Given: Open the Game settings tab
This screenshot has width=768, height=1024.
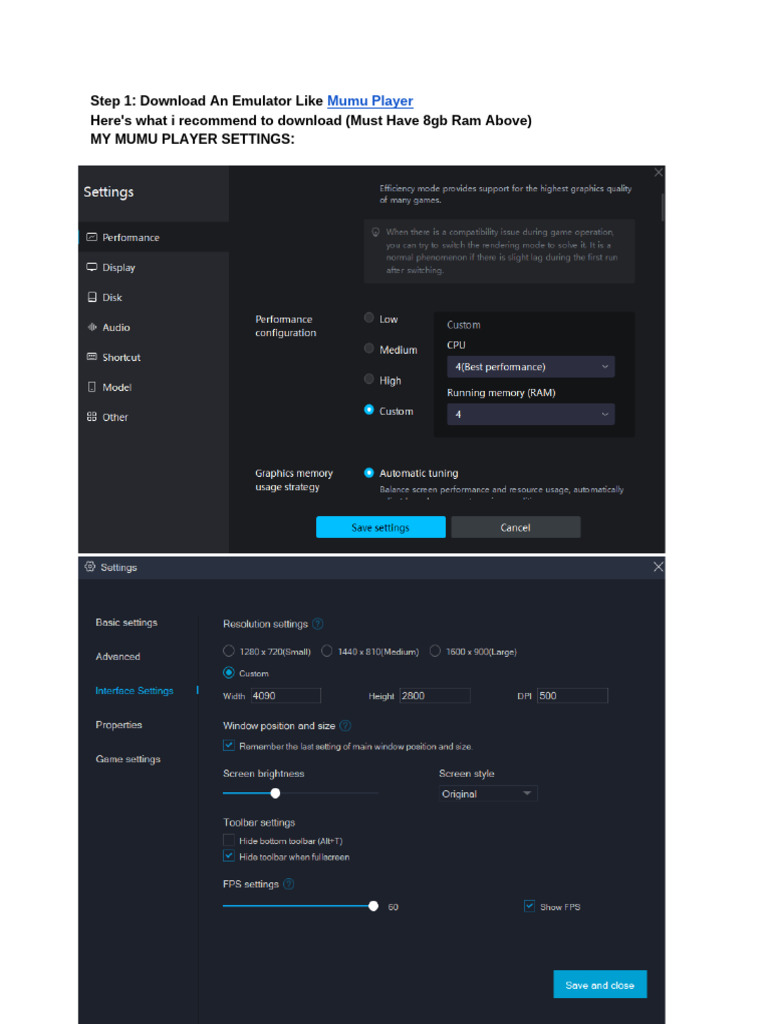Looking at the screenshot, I should click(x=127, y=759).
